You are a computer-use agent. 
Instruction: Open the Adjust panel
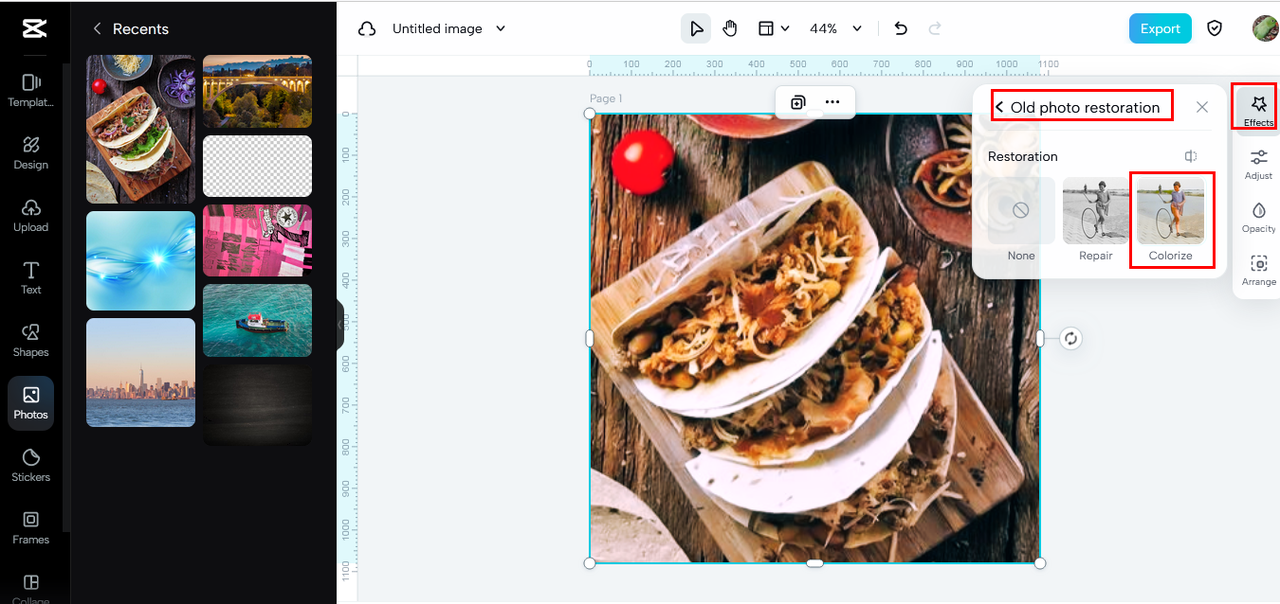(x=1258, y=163)
